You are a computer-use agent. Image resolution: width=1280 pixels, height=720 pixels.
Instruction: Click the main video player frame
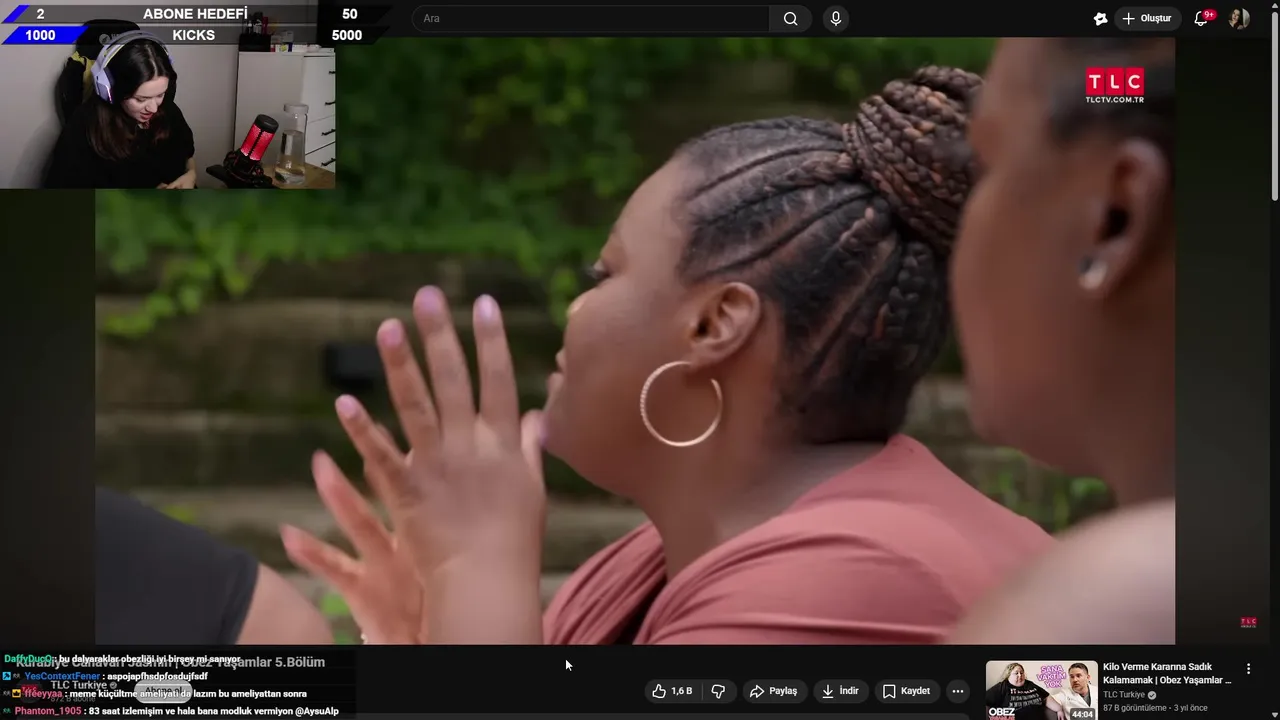pos(635,340)
